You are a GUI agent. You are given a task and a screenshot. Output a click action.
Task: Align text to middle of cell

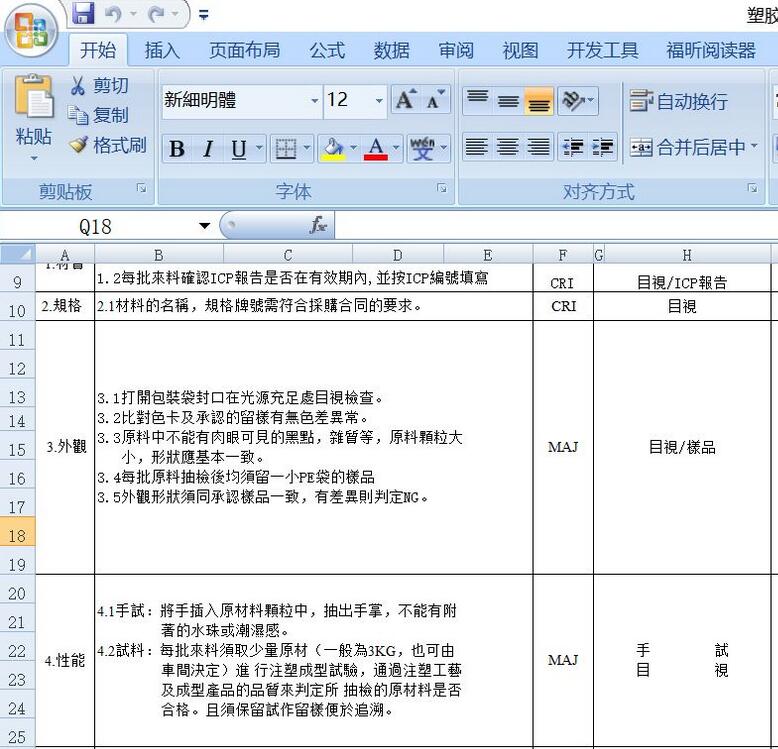pos(508,101)
